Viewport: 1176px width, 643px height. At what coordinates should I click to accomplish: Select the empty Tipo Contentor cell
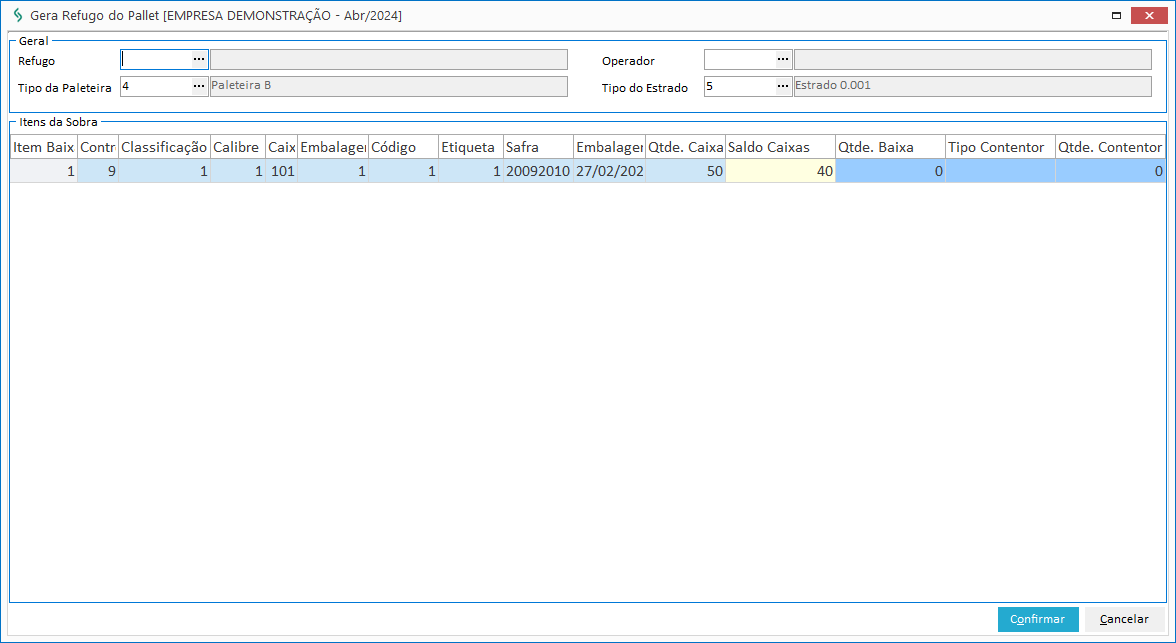1000,171
